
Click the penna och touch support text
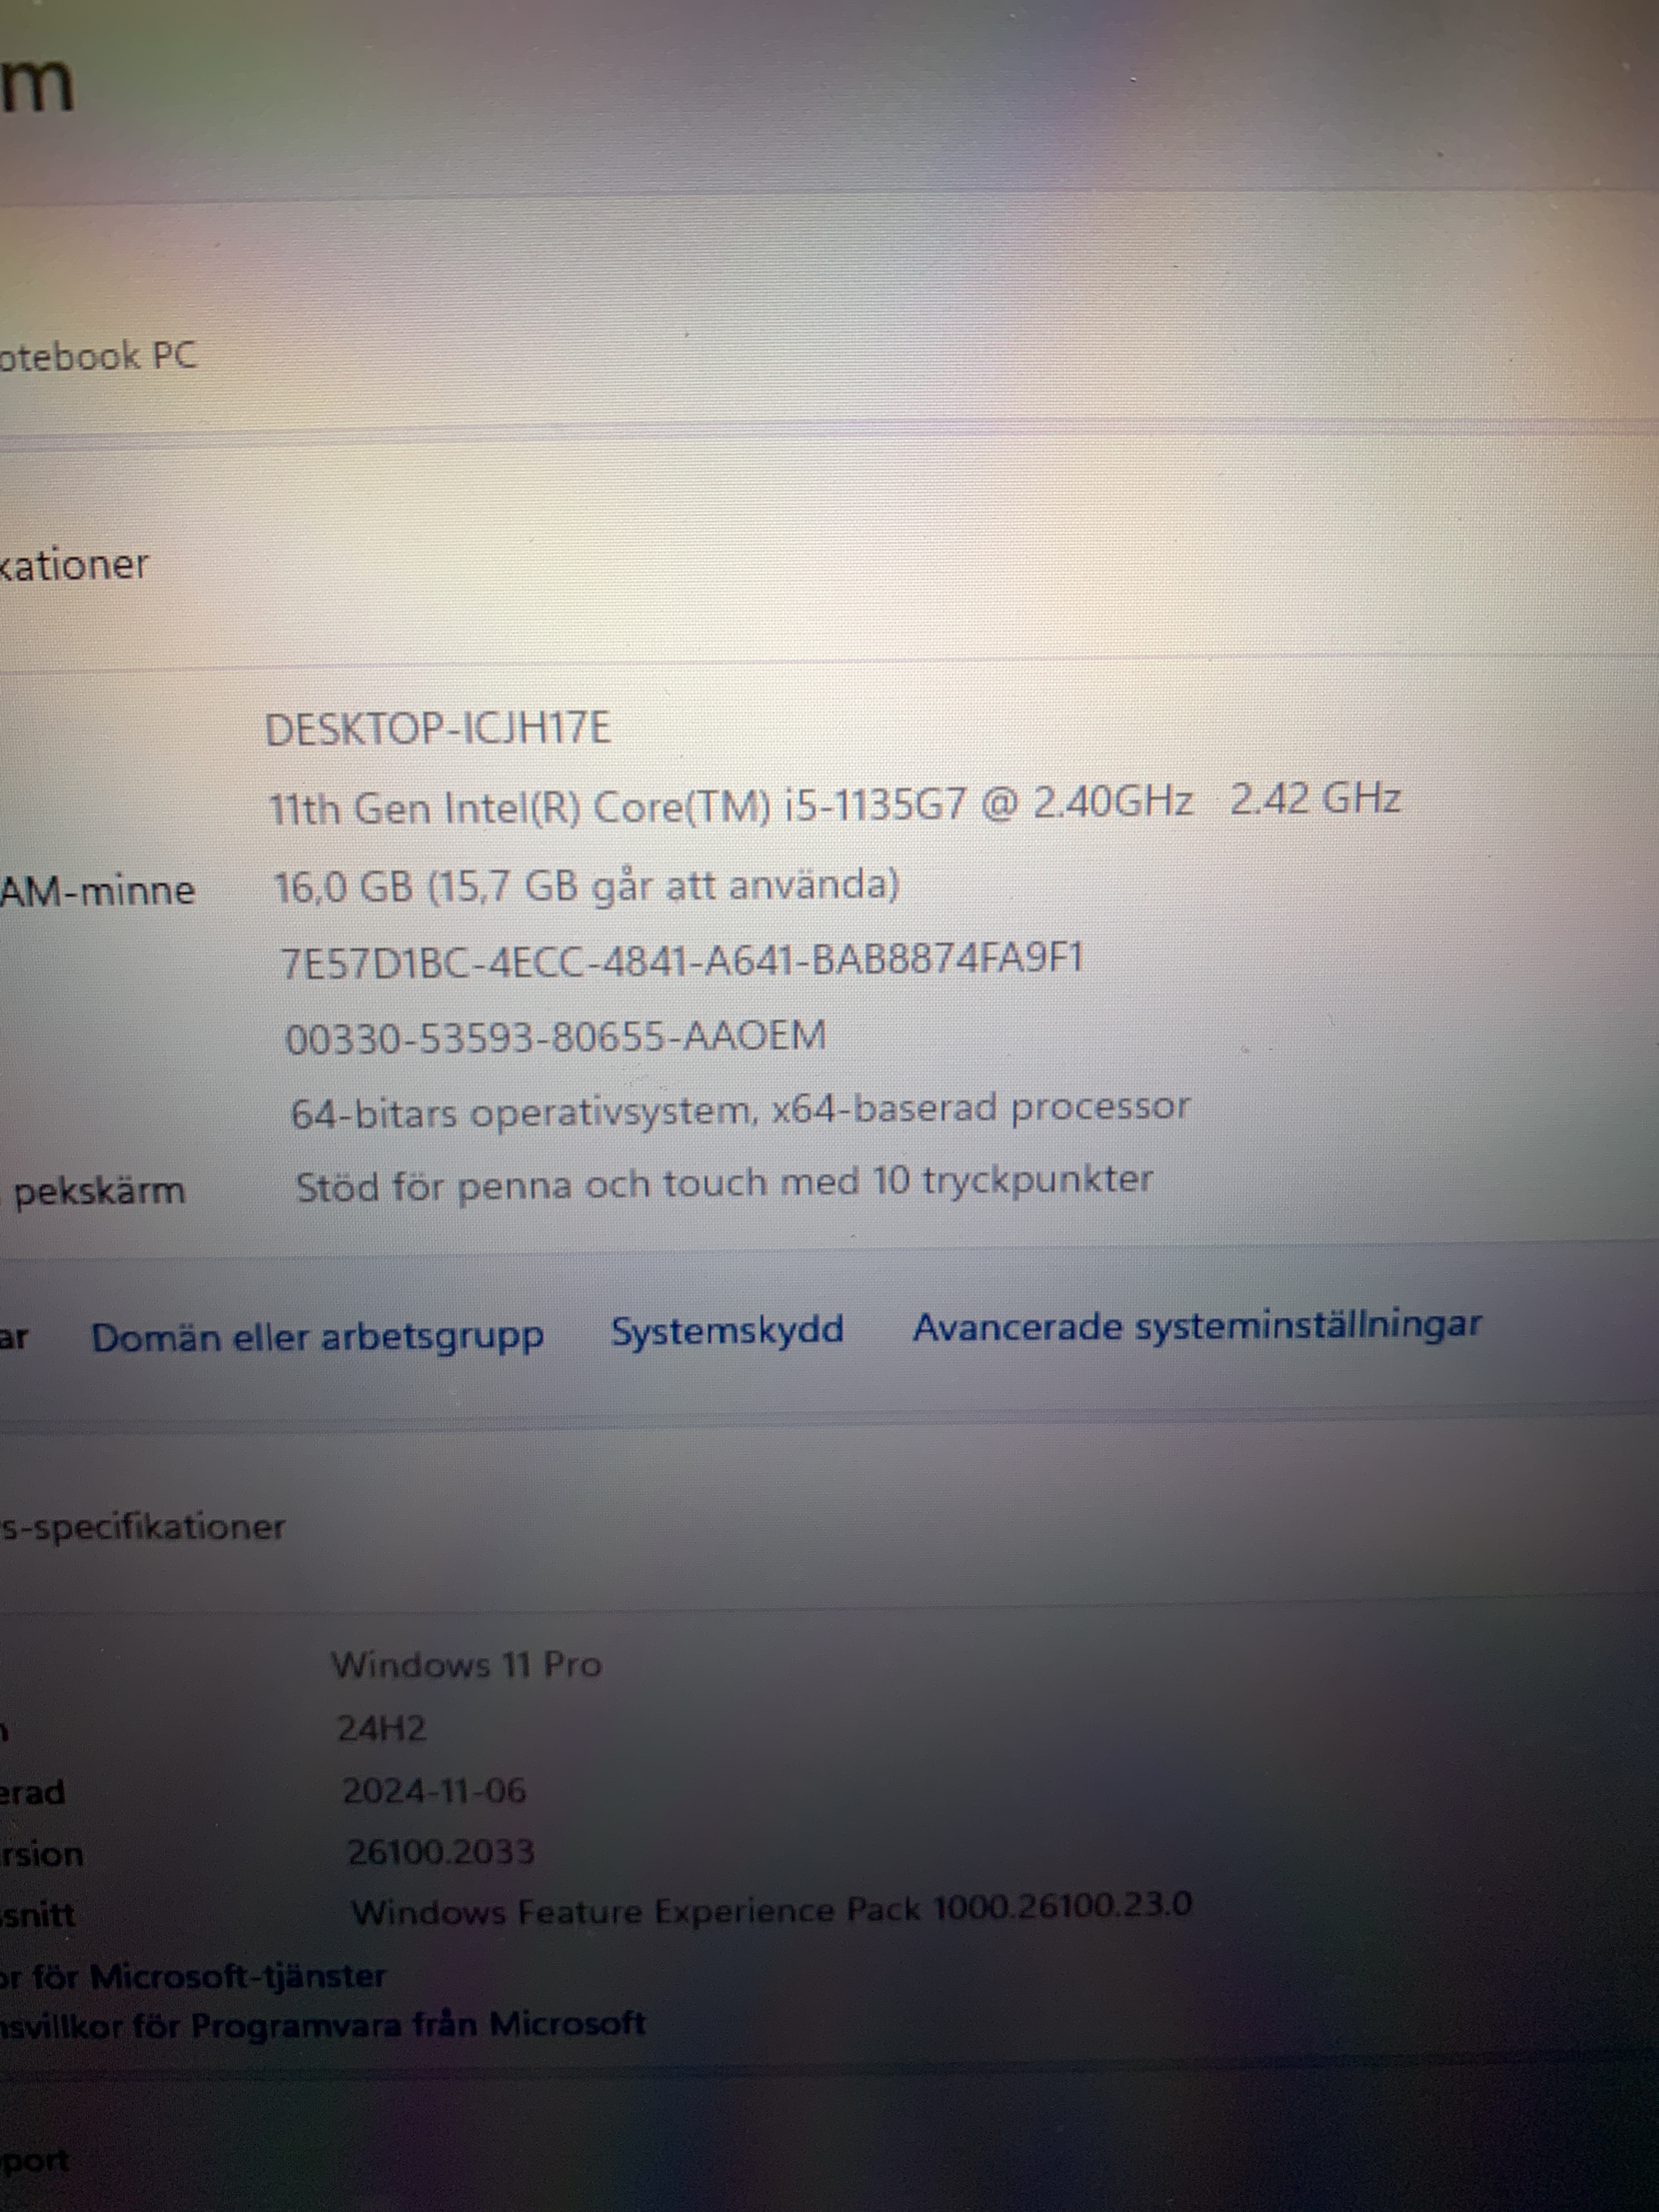(x=724, y=1184)
